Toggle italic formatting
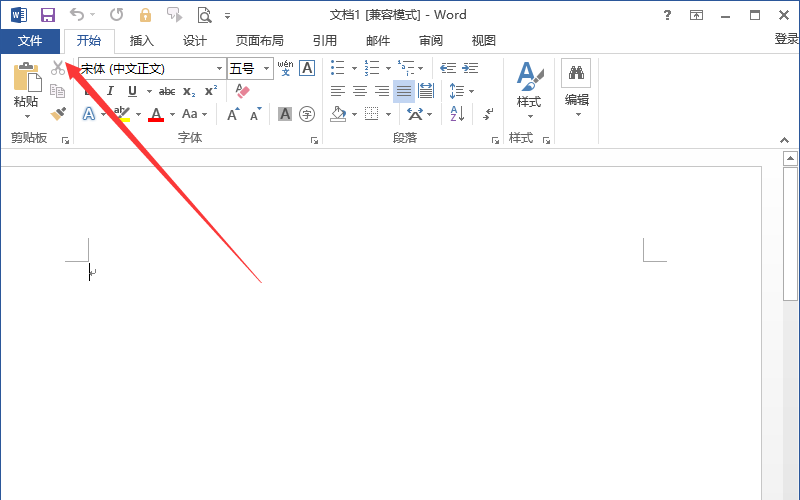 [x=110, y=91]
